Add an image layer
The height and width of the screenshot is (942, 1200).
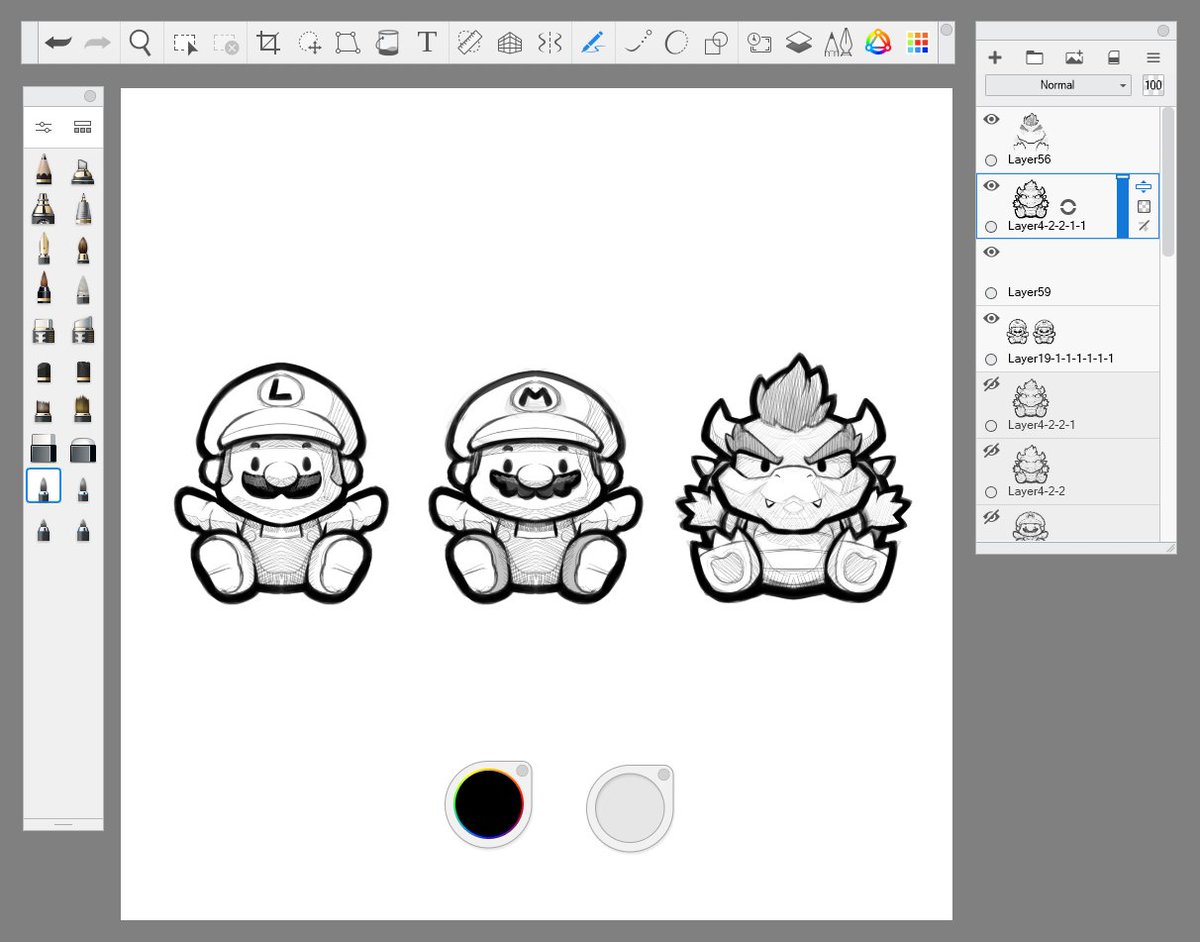coord(1074,58)
